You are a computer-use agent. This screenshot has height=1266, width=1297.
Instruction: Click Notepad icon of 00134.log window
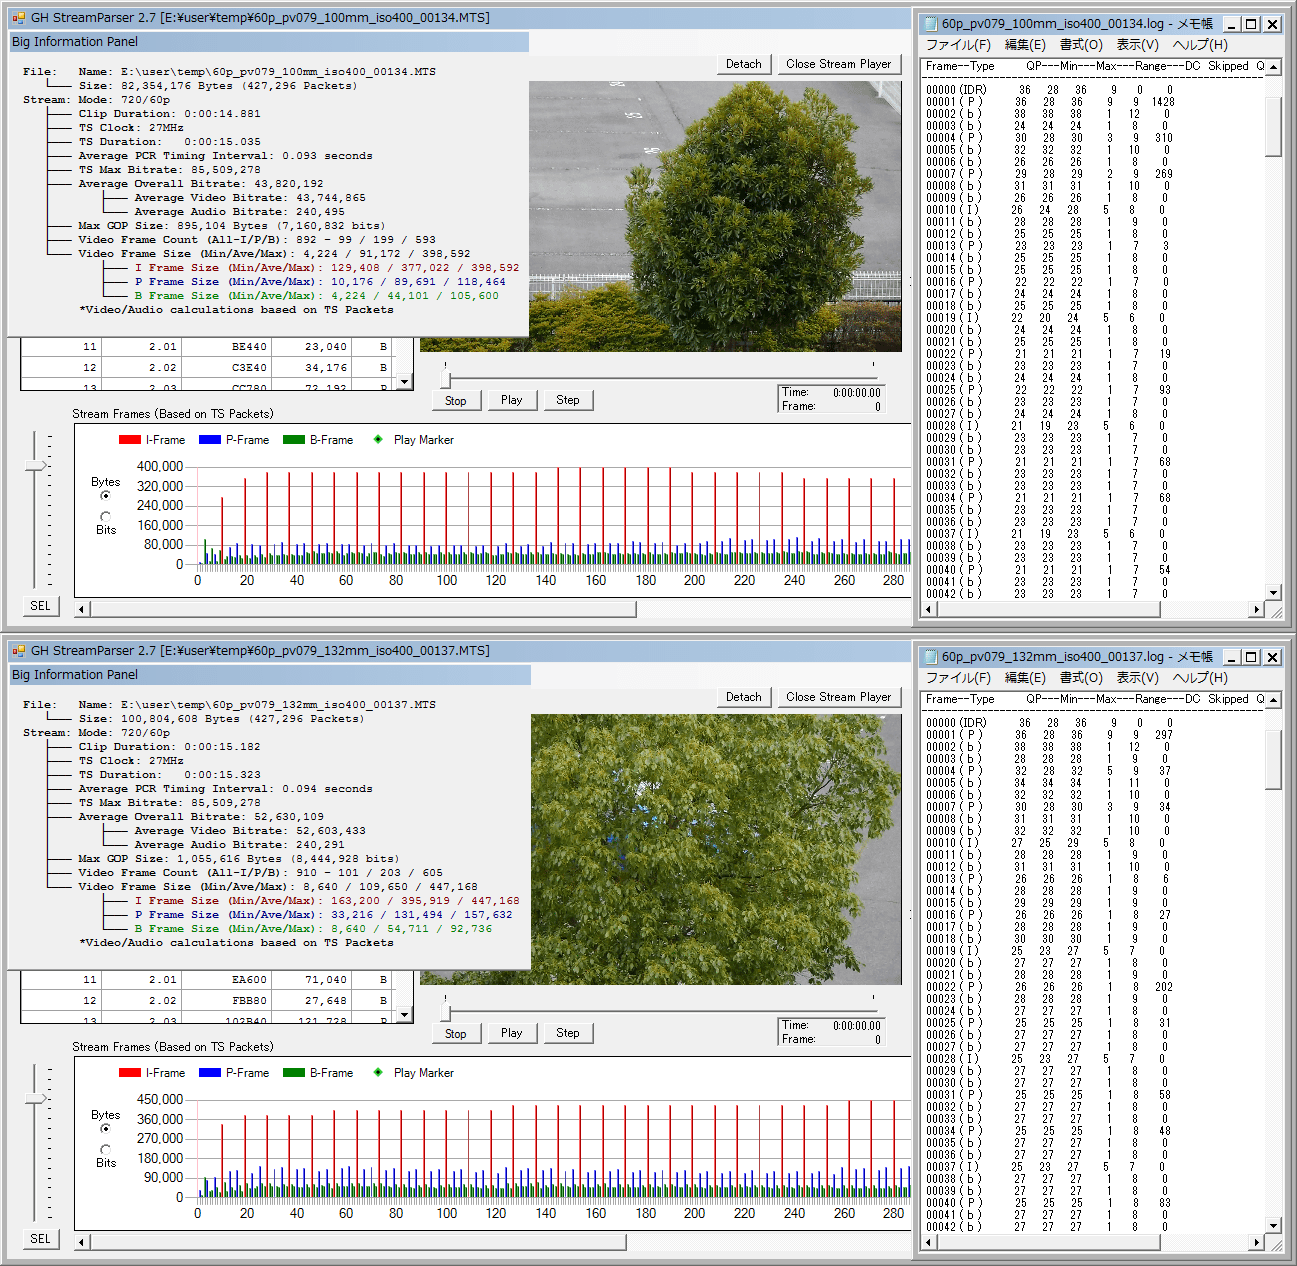(930, 24)
